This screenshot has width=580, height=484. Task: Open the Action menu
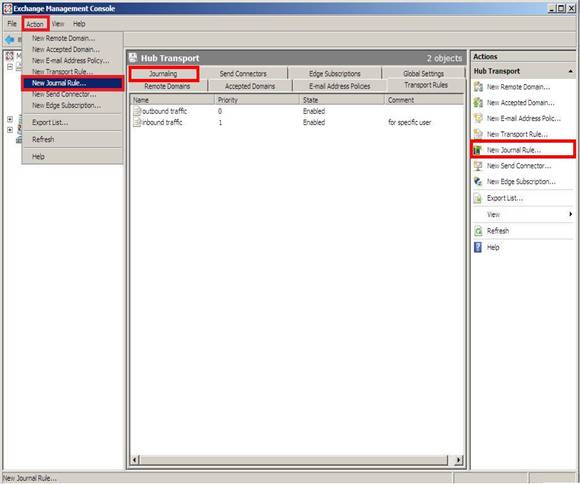point(35,24)
